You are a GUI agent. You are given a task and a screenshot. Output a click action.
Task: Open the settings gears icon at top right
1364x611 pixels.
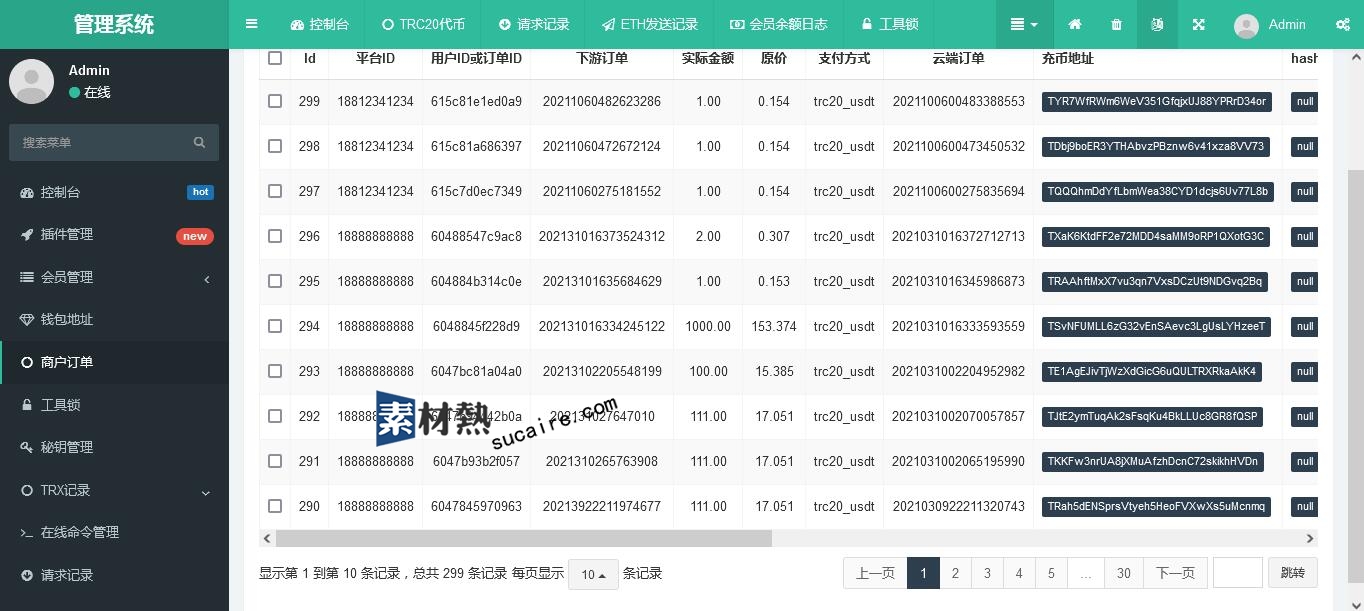point(1342,24)
